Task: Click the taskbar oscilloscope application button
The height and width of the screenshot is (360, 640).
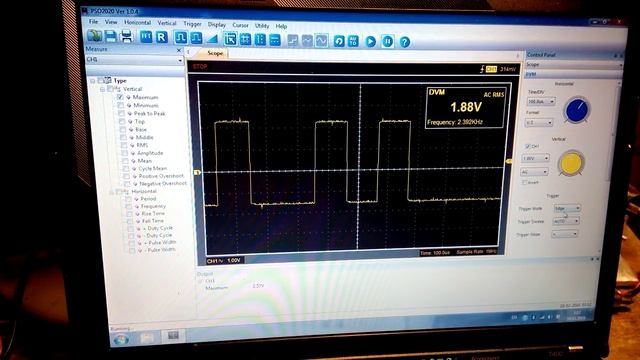Action: click(173, 336)
